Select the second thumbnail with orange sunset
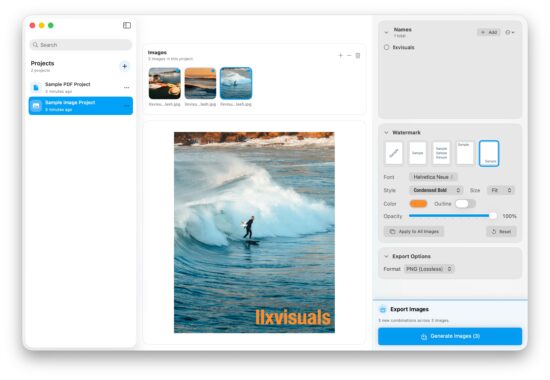The width and height of the screenshot is (550, 380). click(x=200, y=83)
